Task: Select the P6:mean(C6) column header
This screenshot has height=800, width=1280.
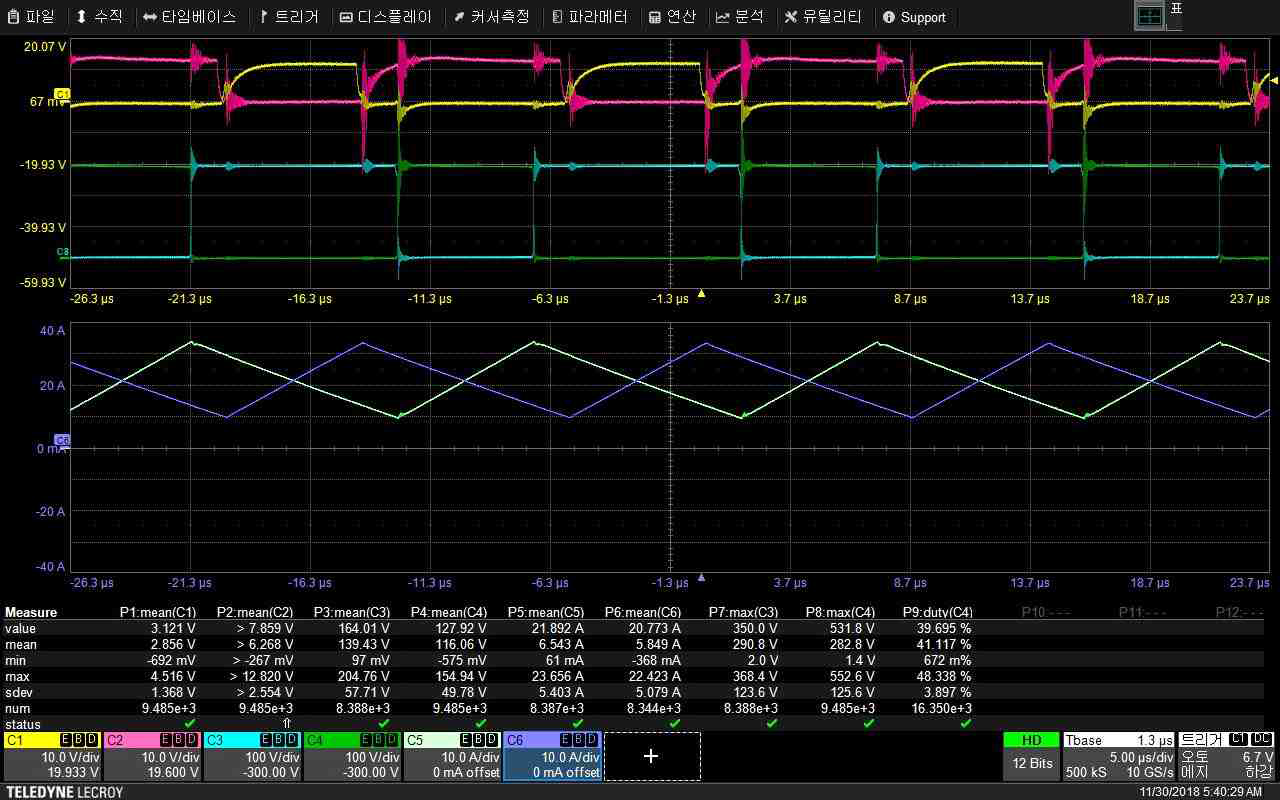Action: (x=644, y=612)
